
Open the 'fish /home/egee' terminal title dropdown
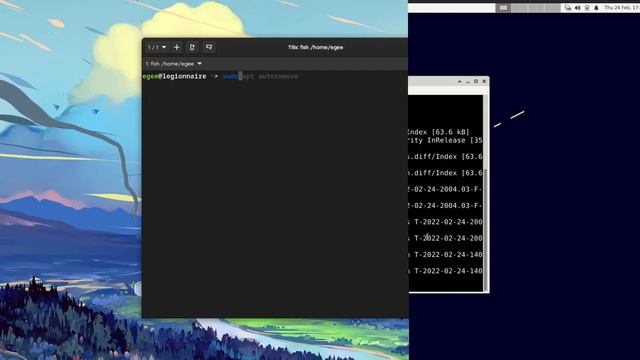(173, 64)
